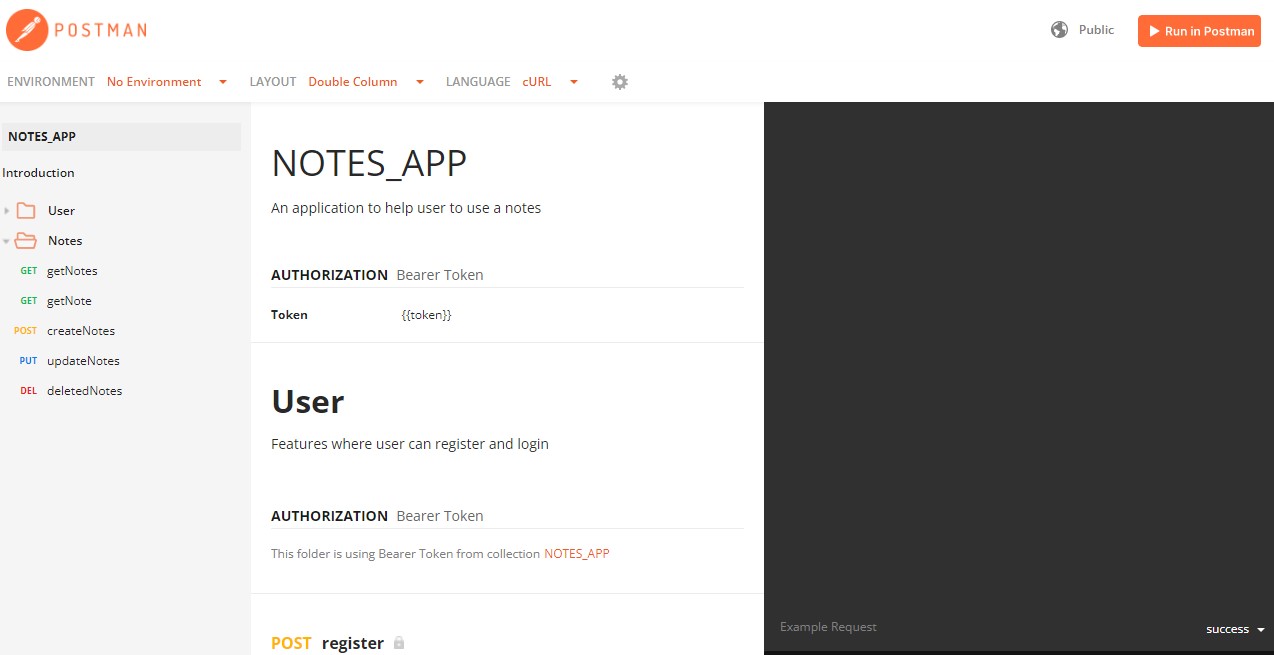Open the Layout dropdown showing Double Column

(366, 82)
